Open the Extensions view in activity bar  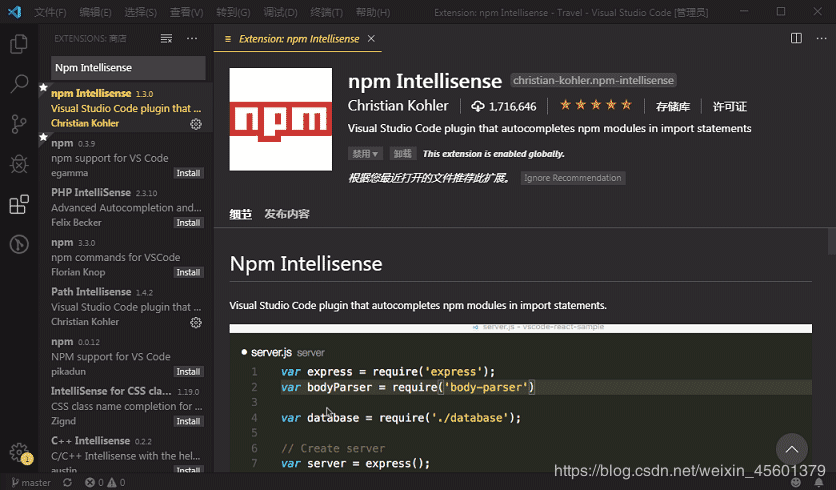pyautogui.click(x=18, y=205)
